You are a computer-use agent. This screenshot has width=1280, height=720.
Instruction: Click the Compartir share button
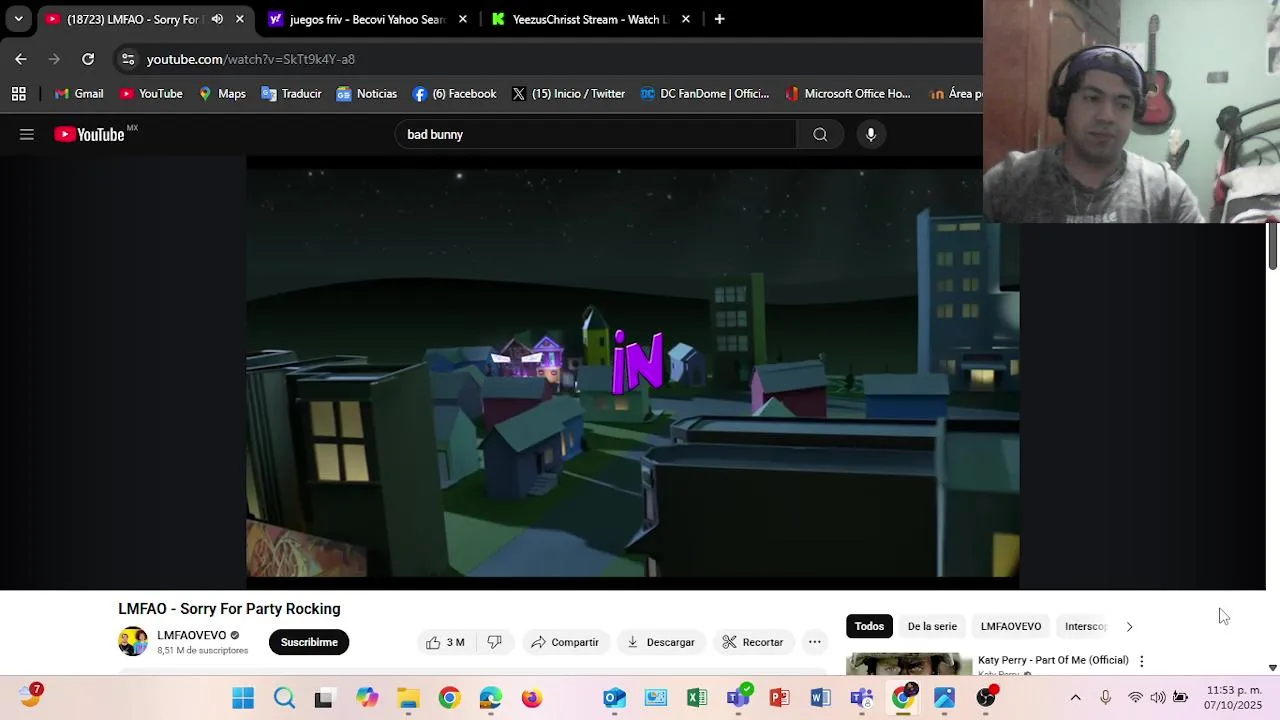[565, 642]
